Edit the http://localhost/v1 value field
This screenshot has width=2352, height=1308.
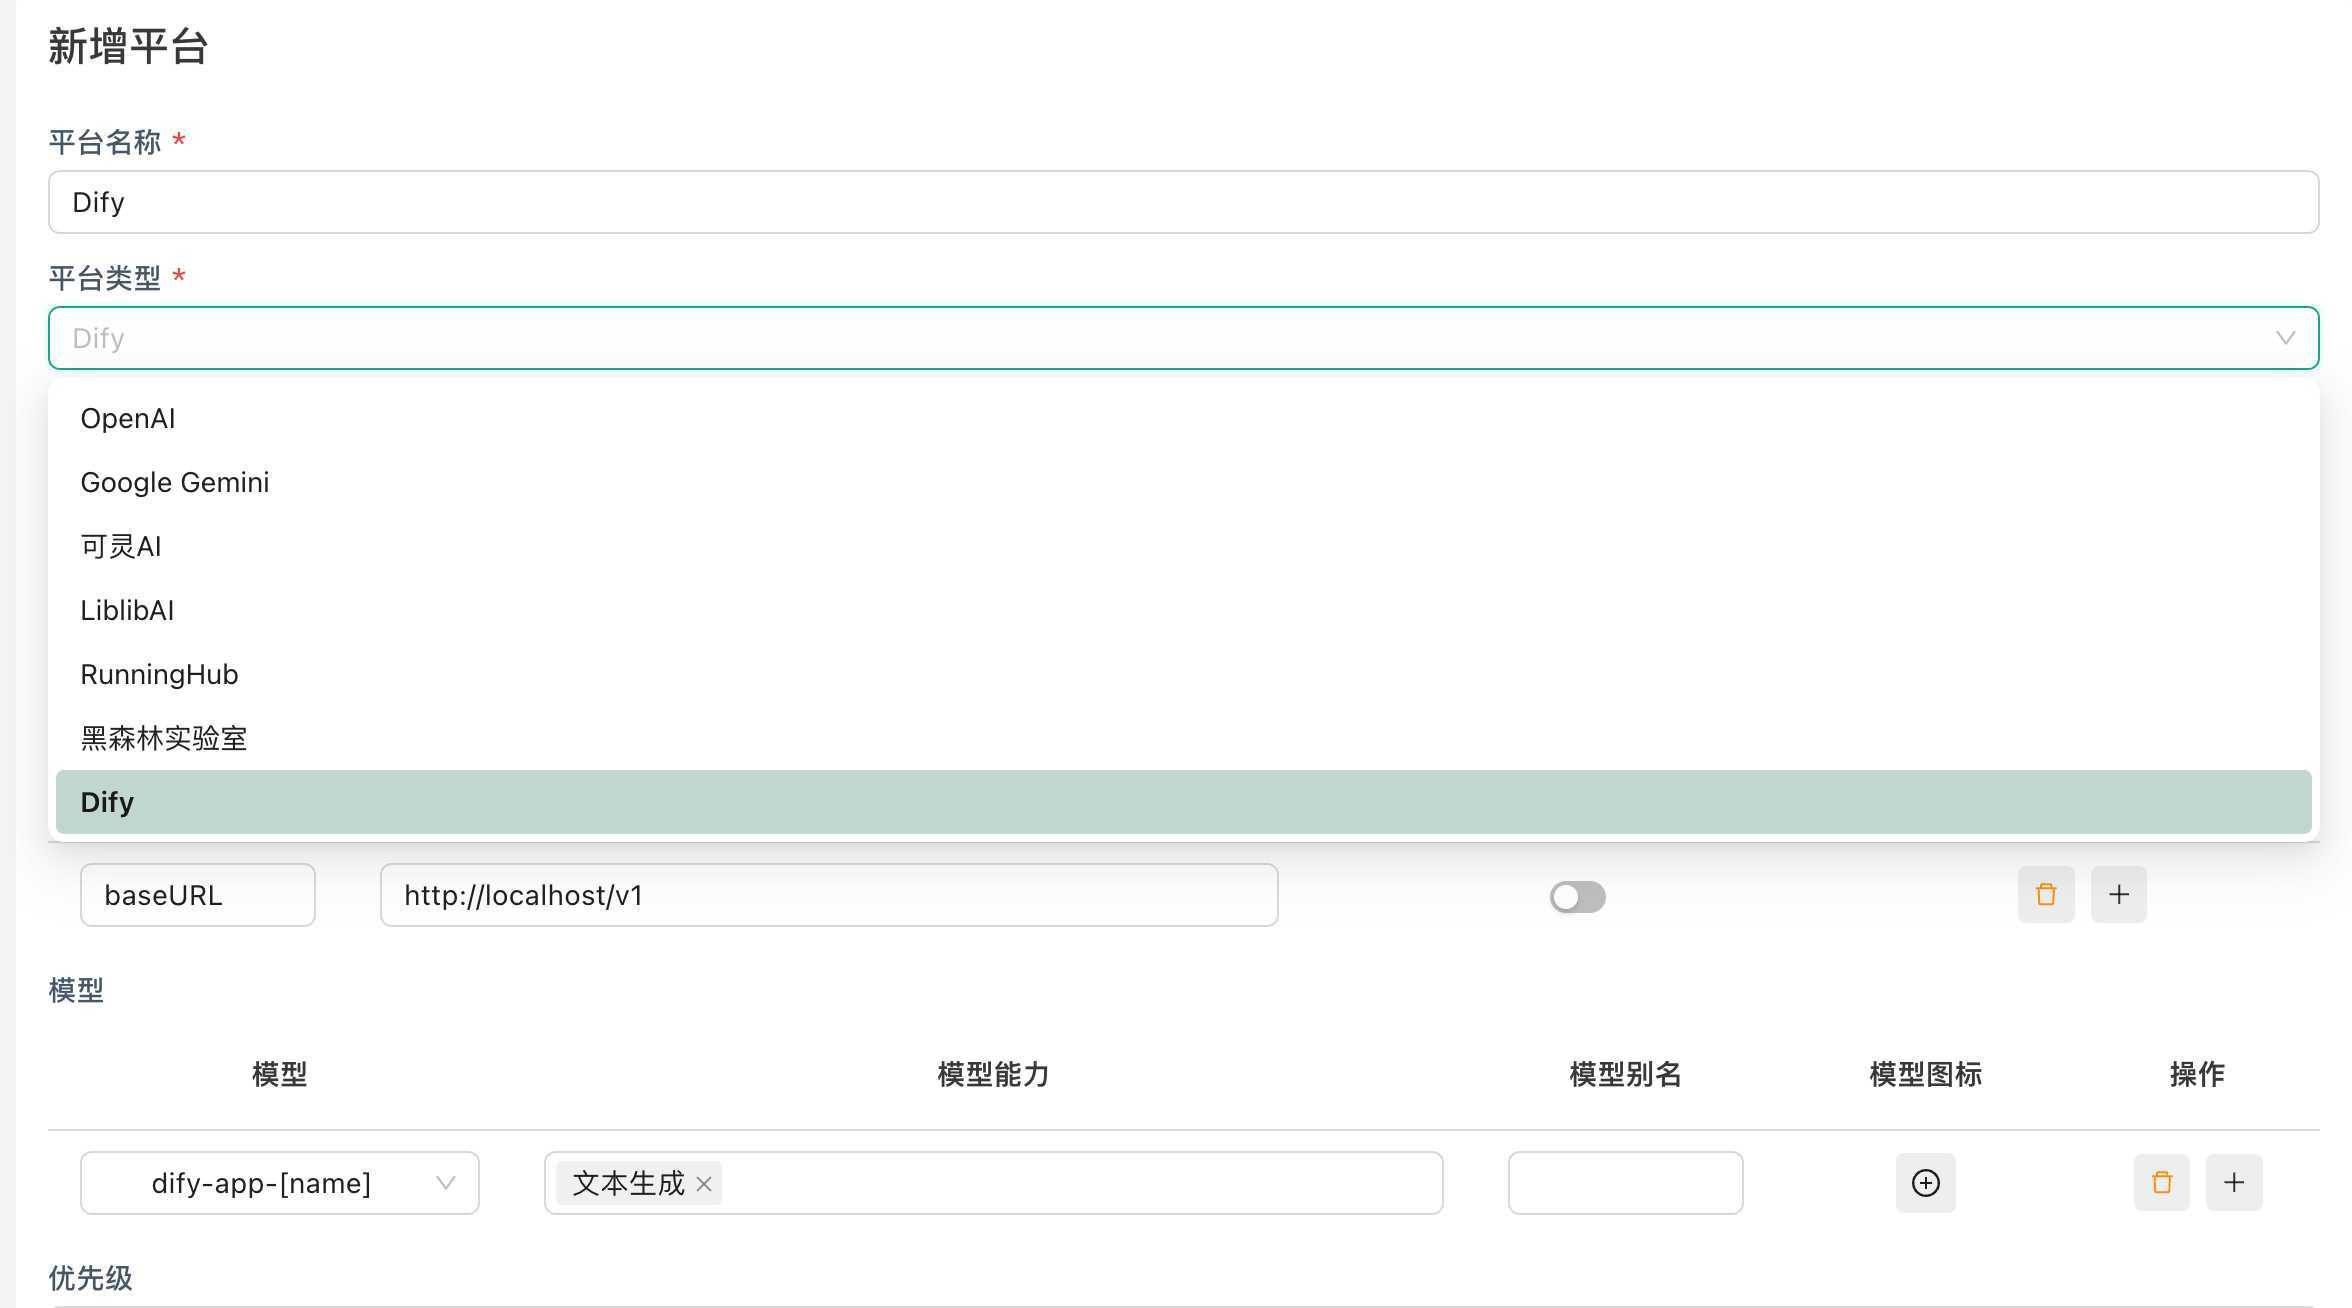click(x=829, y=895)
